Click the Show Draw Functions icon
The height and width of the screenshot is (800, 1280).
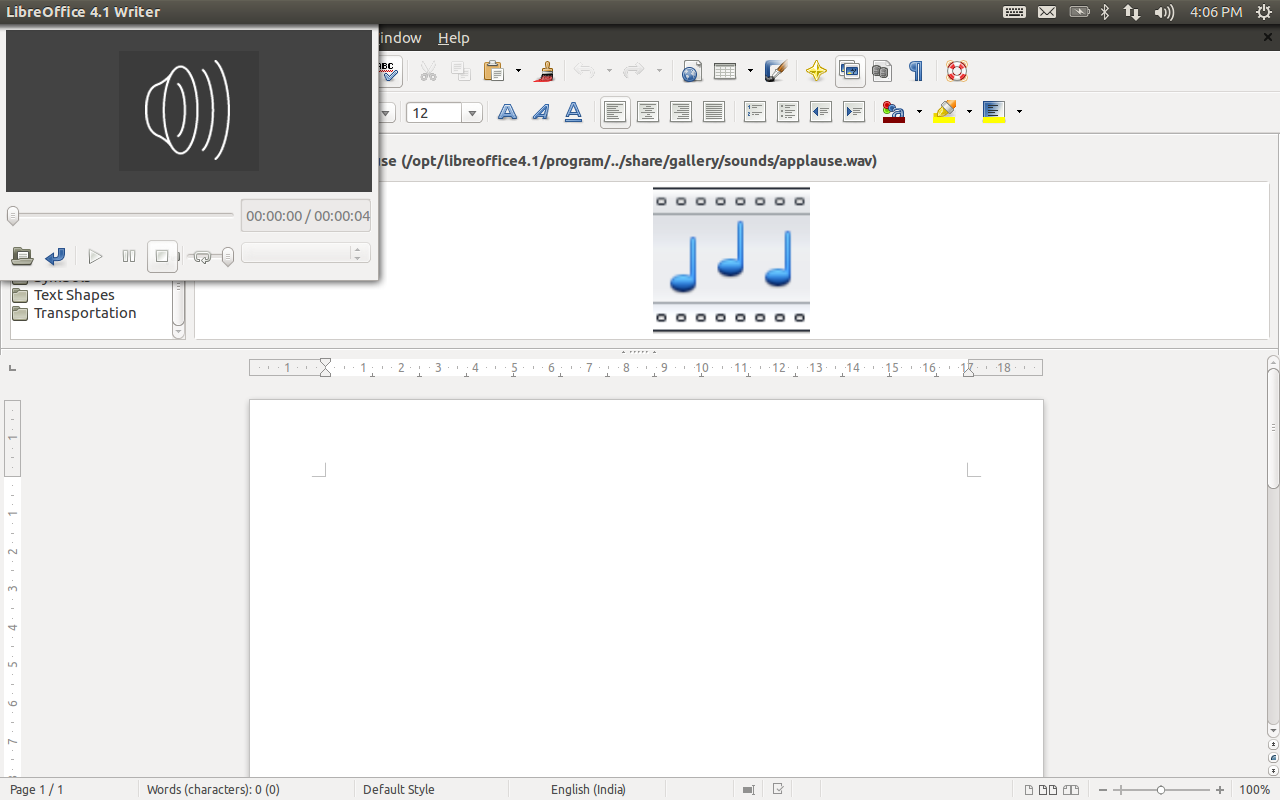click(x=775, y=71)
